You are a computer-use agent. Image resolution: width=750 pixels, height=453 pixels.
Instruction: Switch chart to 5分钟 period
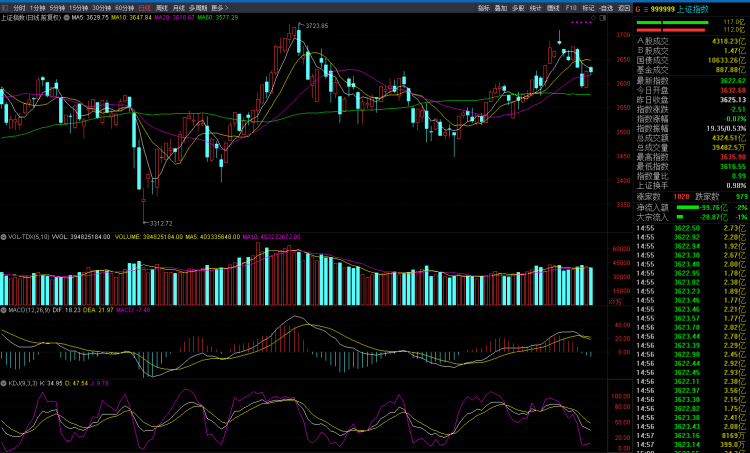[x=57, y=7]
